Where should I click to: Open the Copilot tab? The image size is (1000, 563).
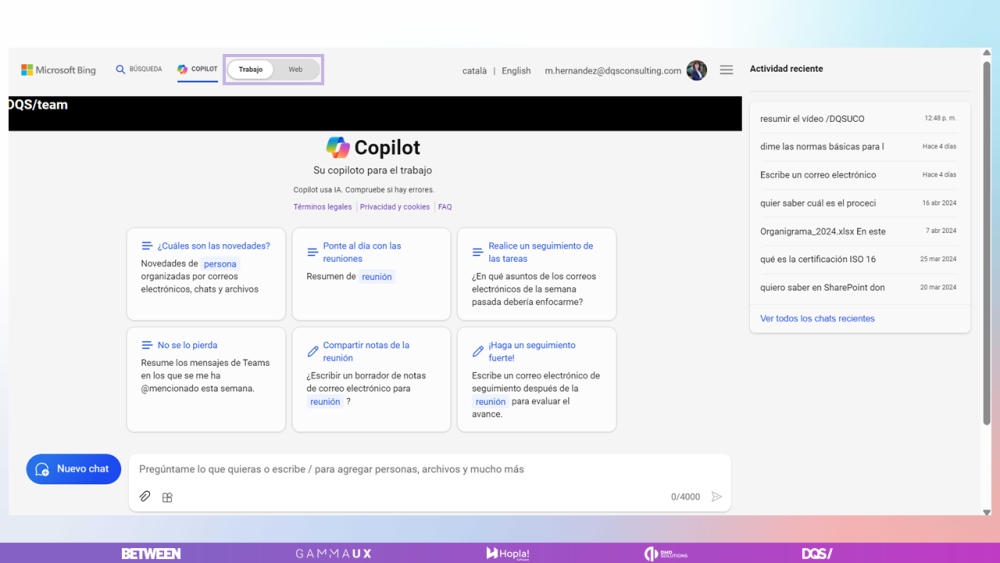pos(197,70)
